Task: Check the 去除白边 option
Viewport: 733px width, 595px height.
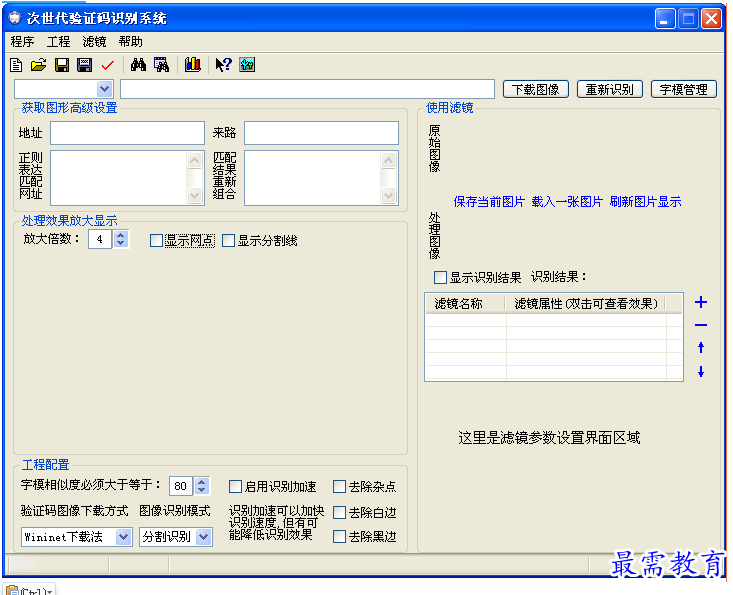Action: (x=339, y=513)
